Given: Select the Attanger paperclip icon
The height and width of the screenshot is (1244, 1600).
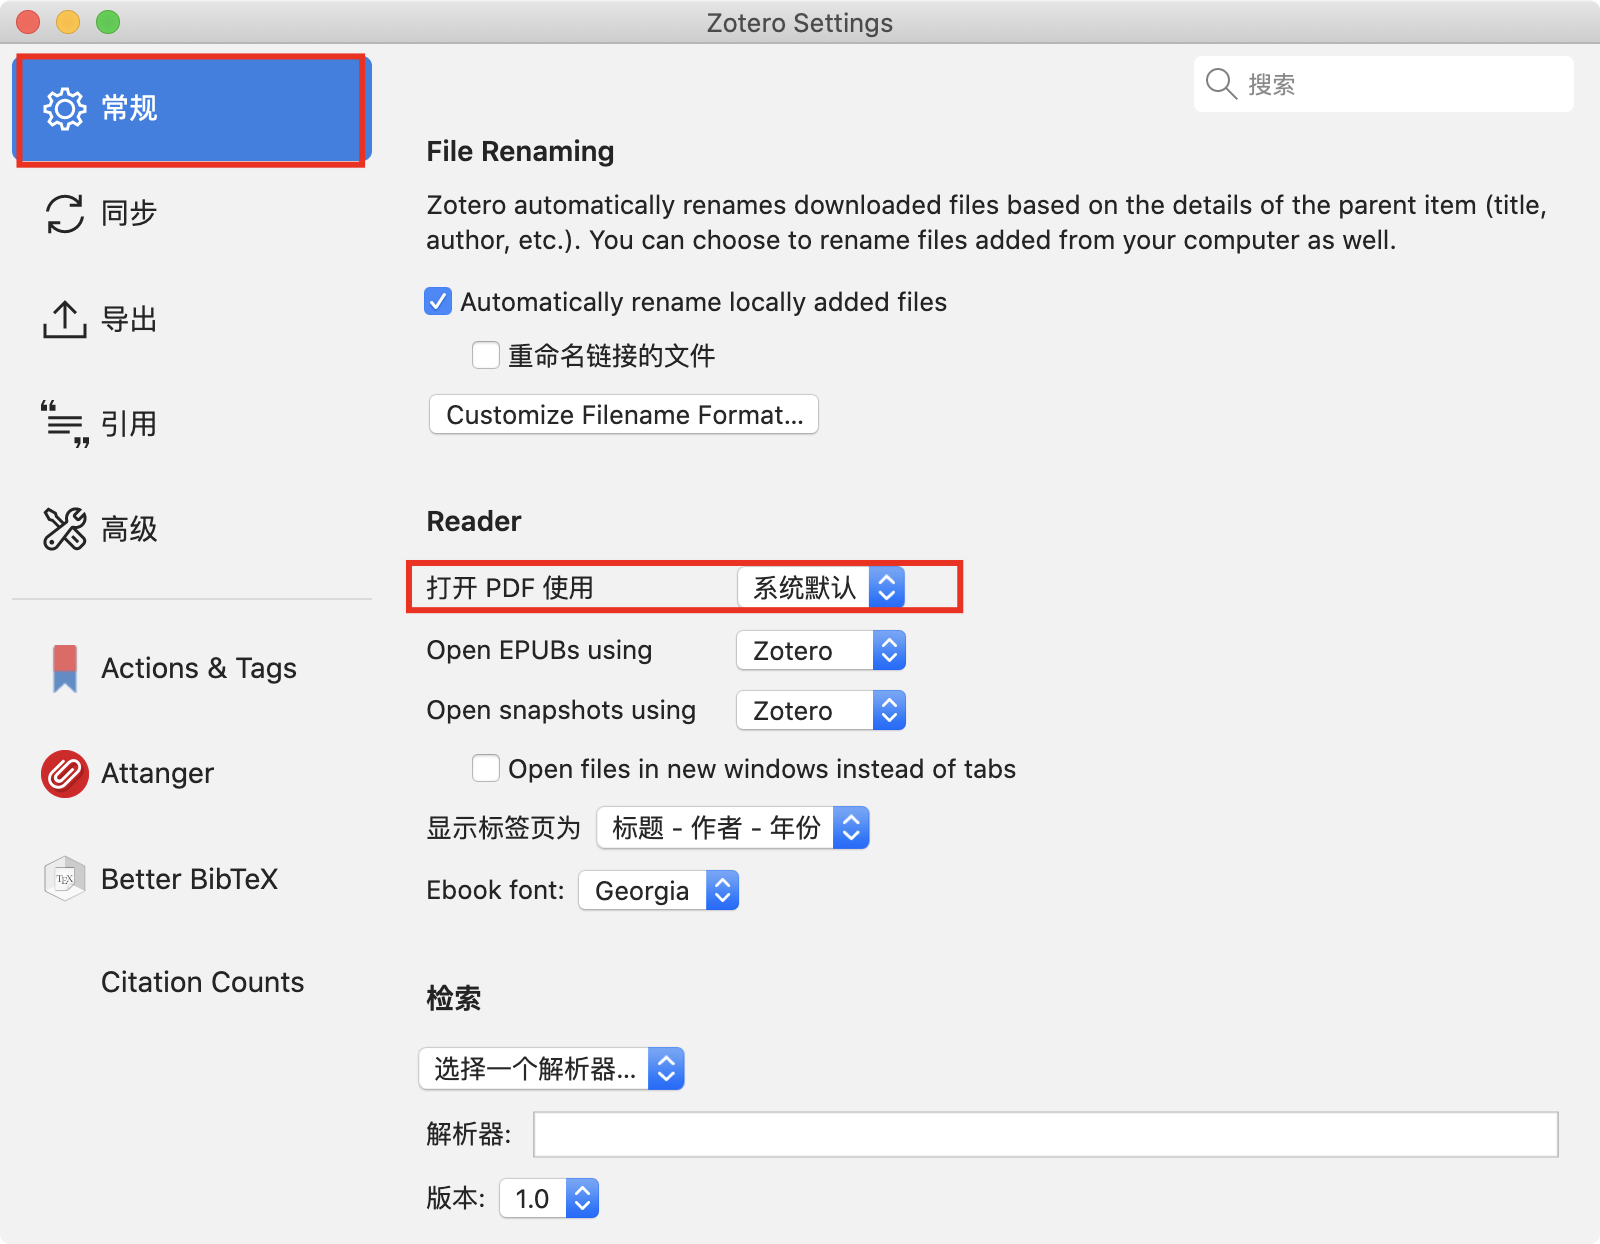Looking at the screenshot, I should click(x=65, y=773).
